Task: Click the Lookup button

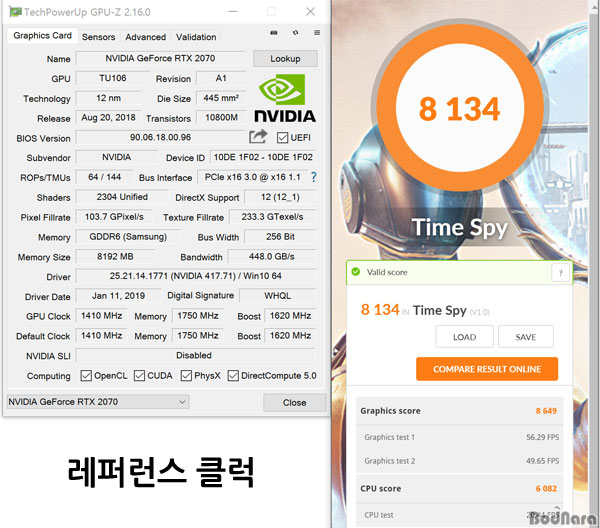Action: pos(285,59)
